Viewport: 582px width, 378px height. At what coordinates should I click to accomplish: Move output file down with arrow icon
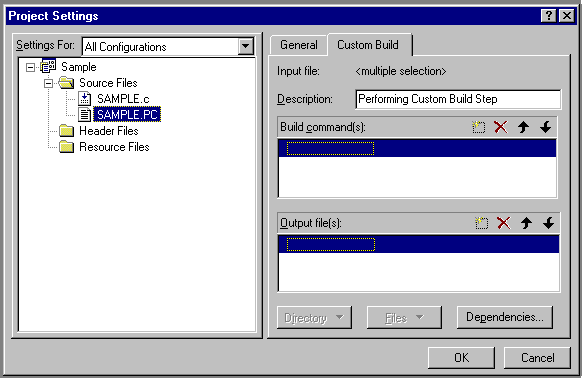point(549,223)
